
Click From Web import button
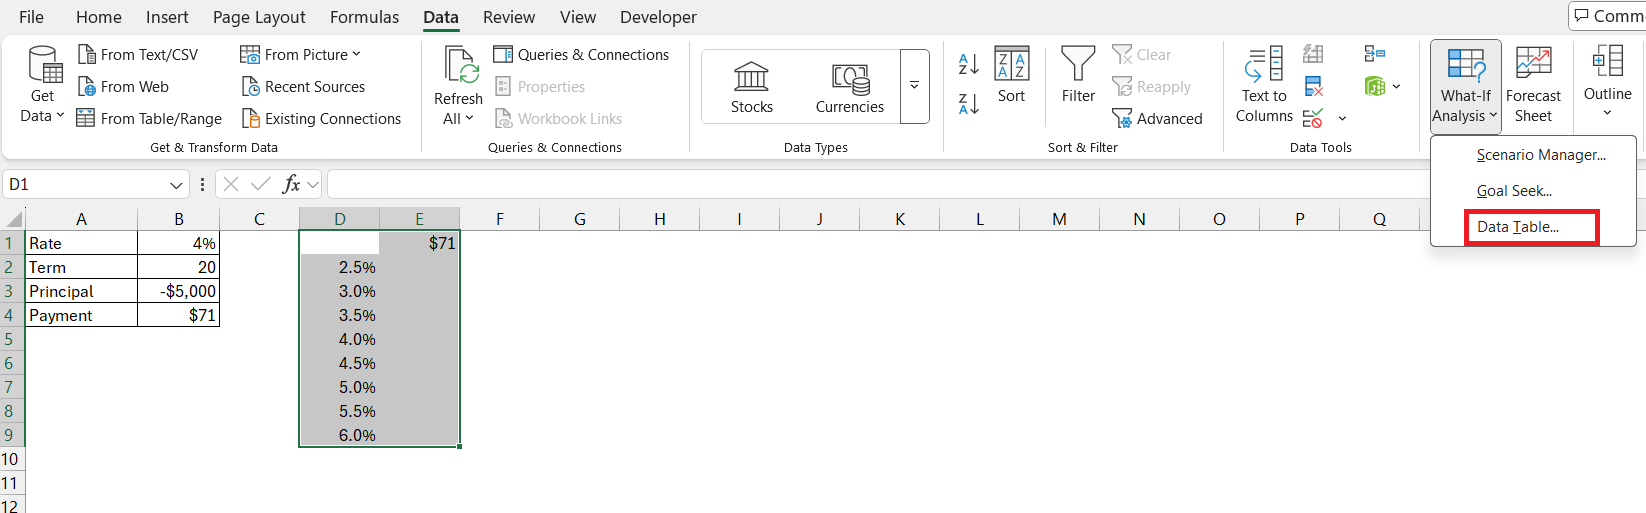point(123,87)
